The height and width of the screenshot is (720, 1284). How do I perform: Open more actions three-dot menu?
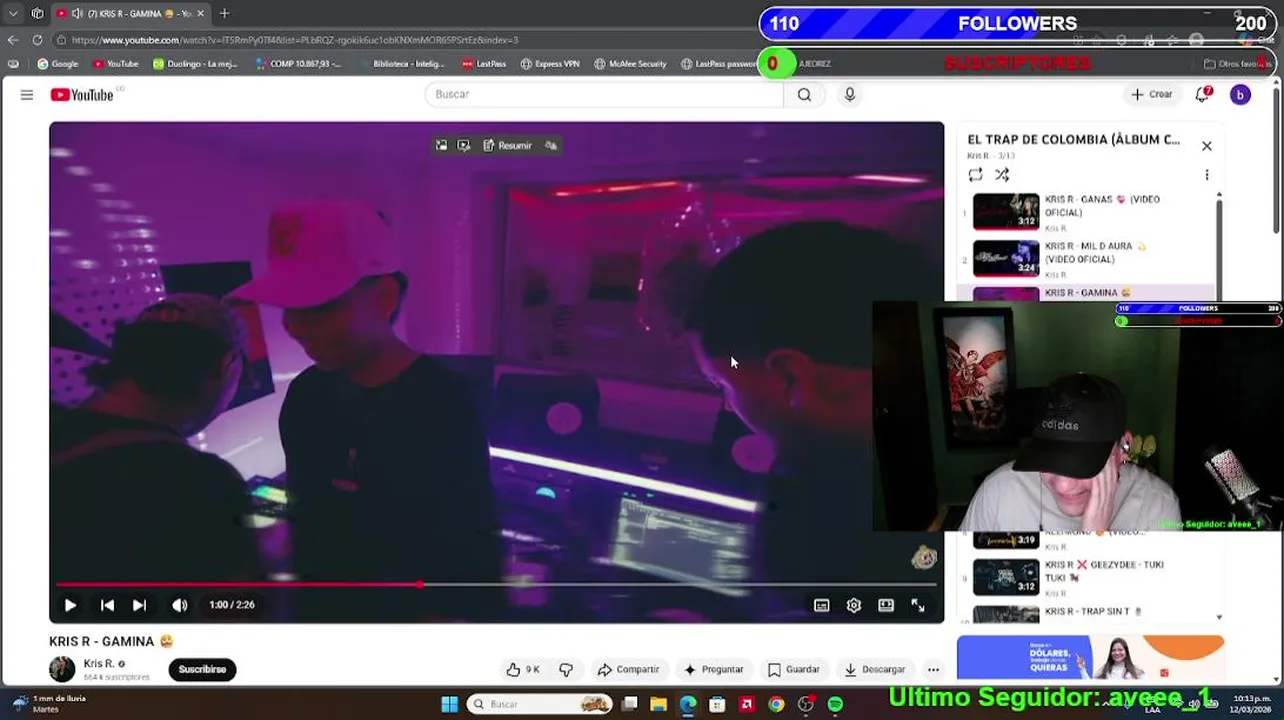(x=933, y=669)
